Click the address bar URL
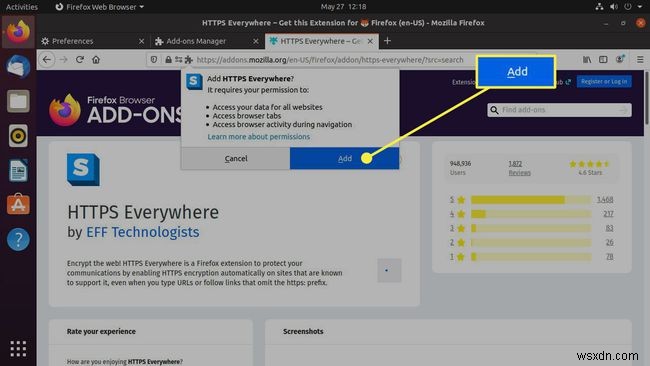This screenshot has width=650, height=366. point(330,60)
